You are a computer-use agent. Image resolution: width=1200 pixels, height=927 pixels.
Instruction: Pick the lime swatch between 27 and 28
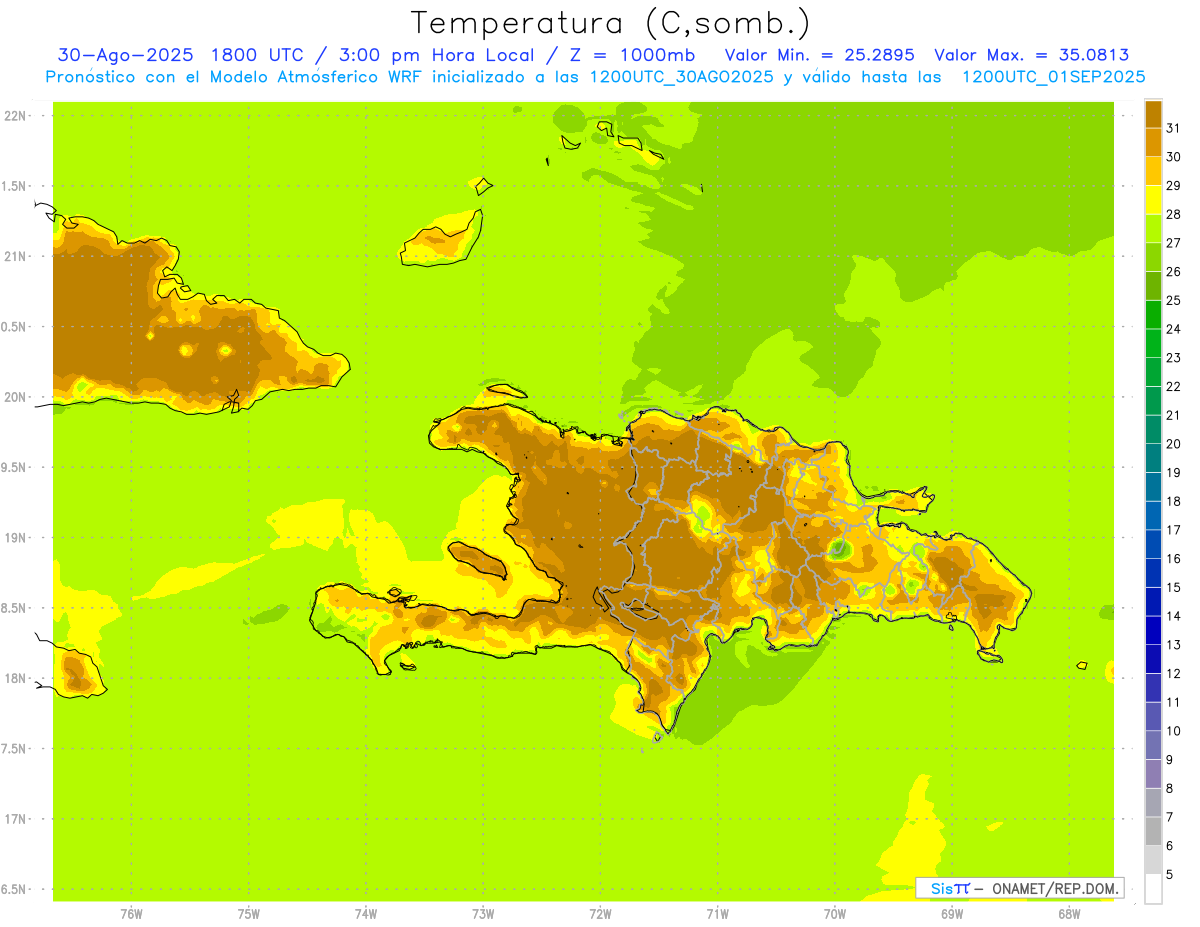click(1153, 229)
